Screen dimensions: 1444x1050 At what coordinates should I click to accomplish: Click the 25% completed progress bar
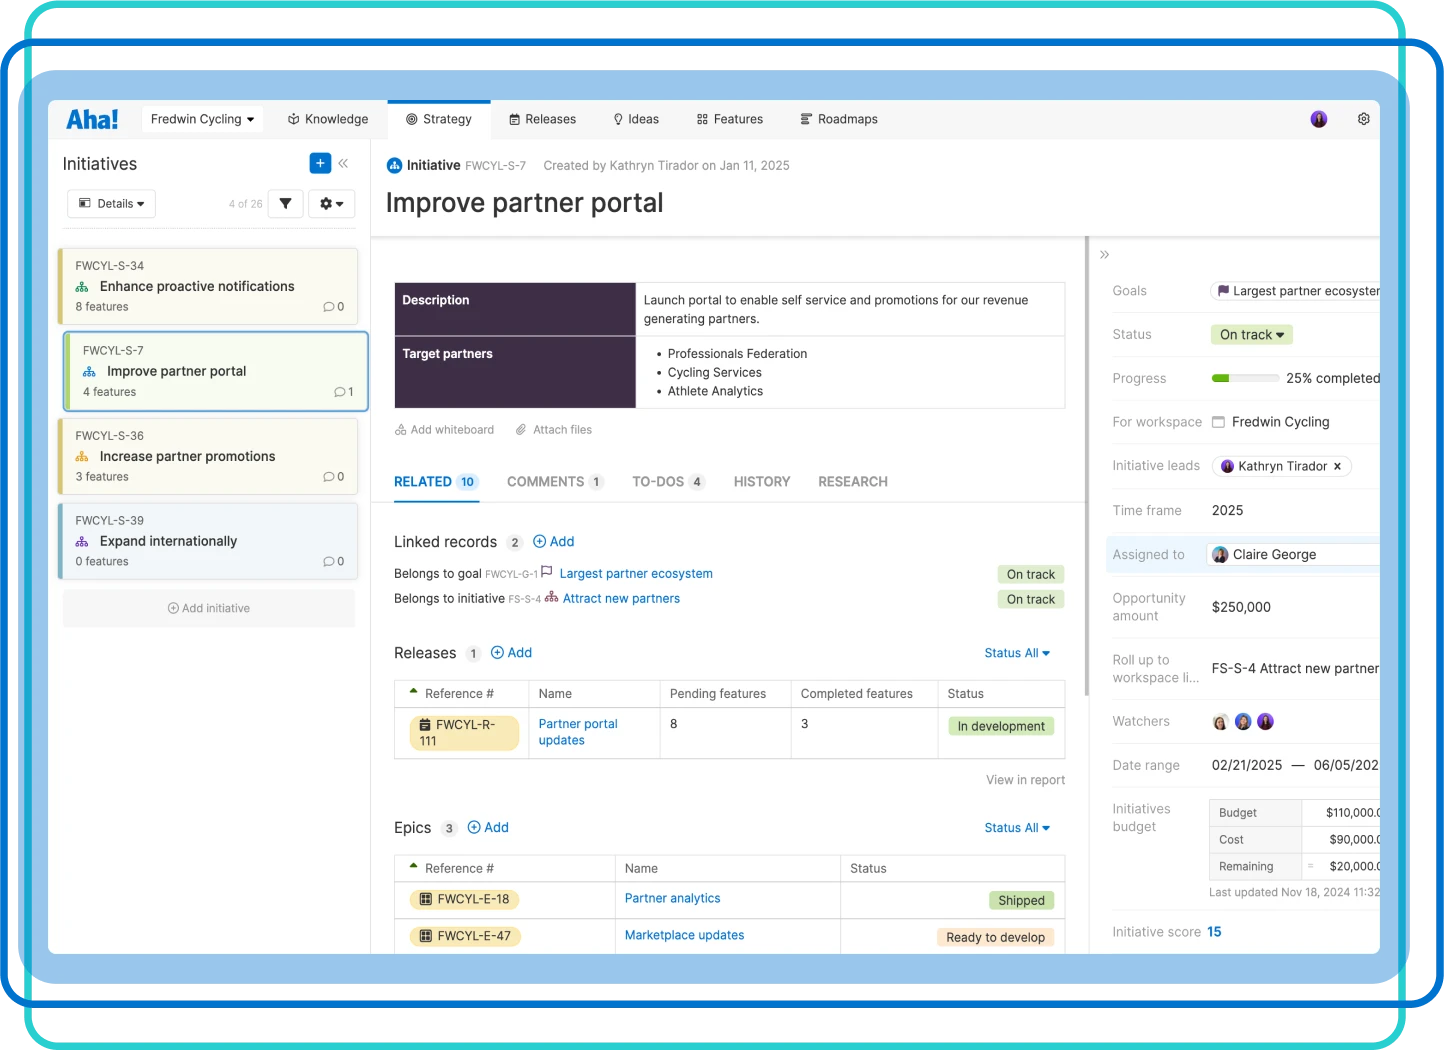[x=1245, y=379]
